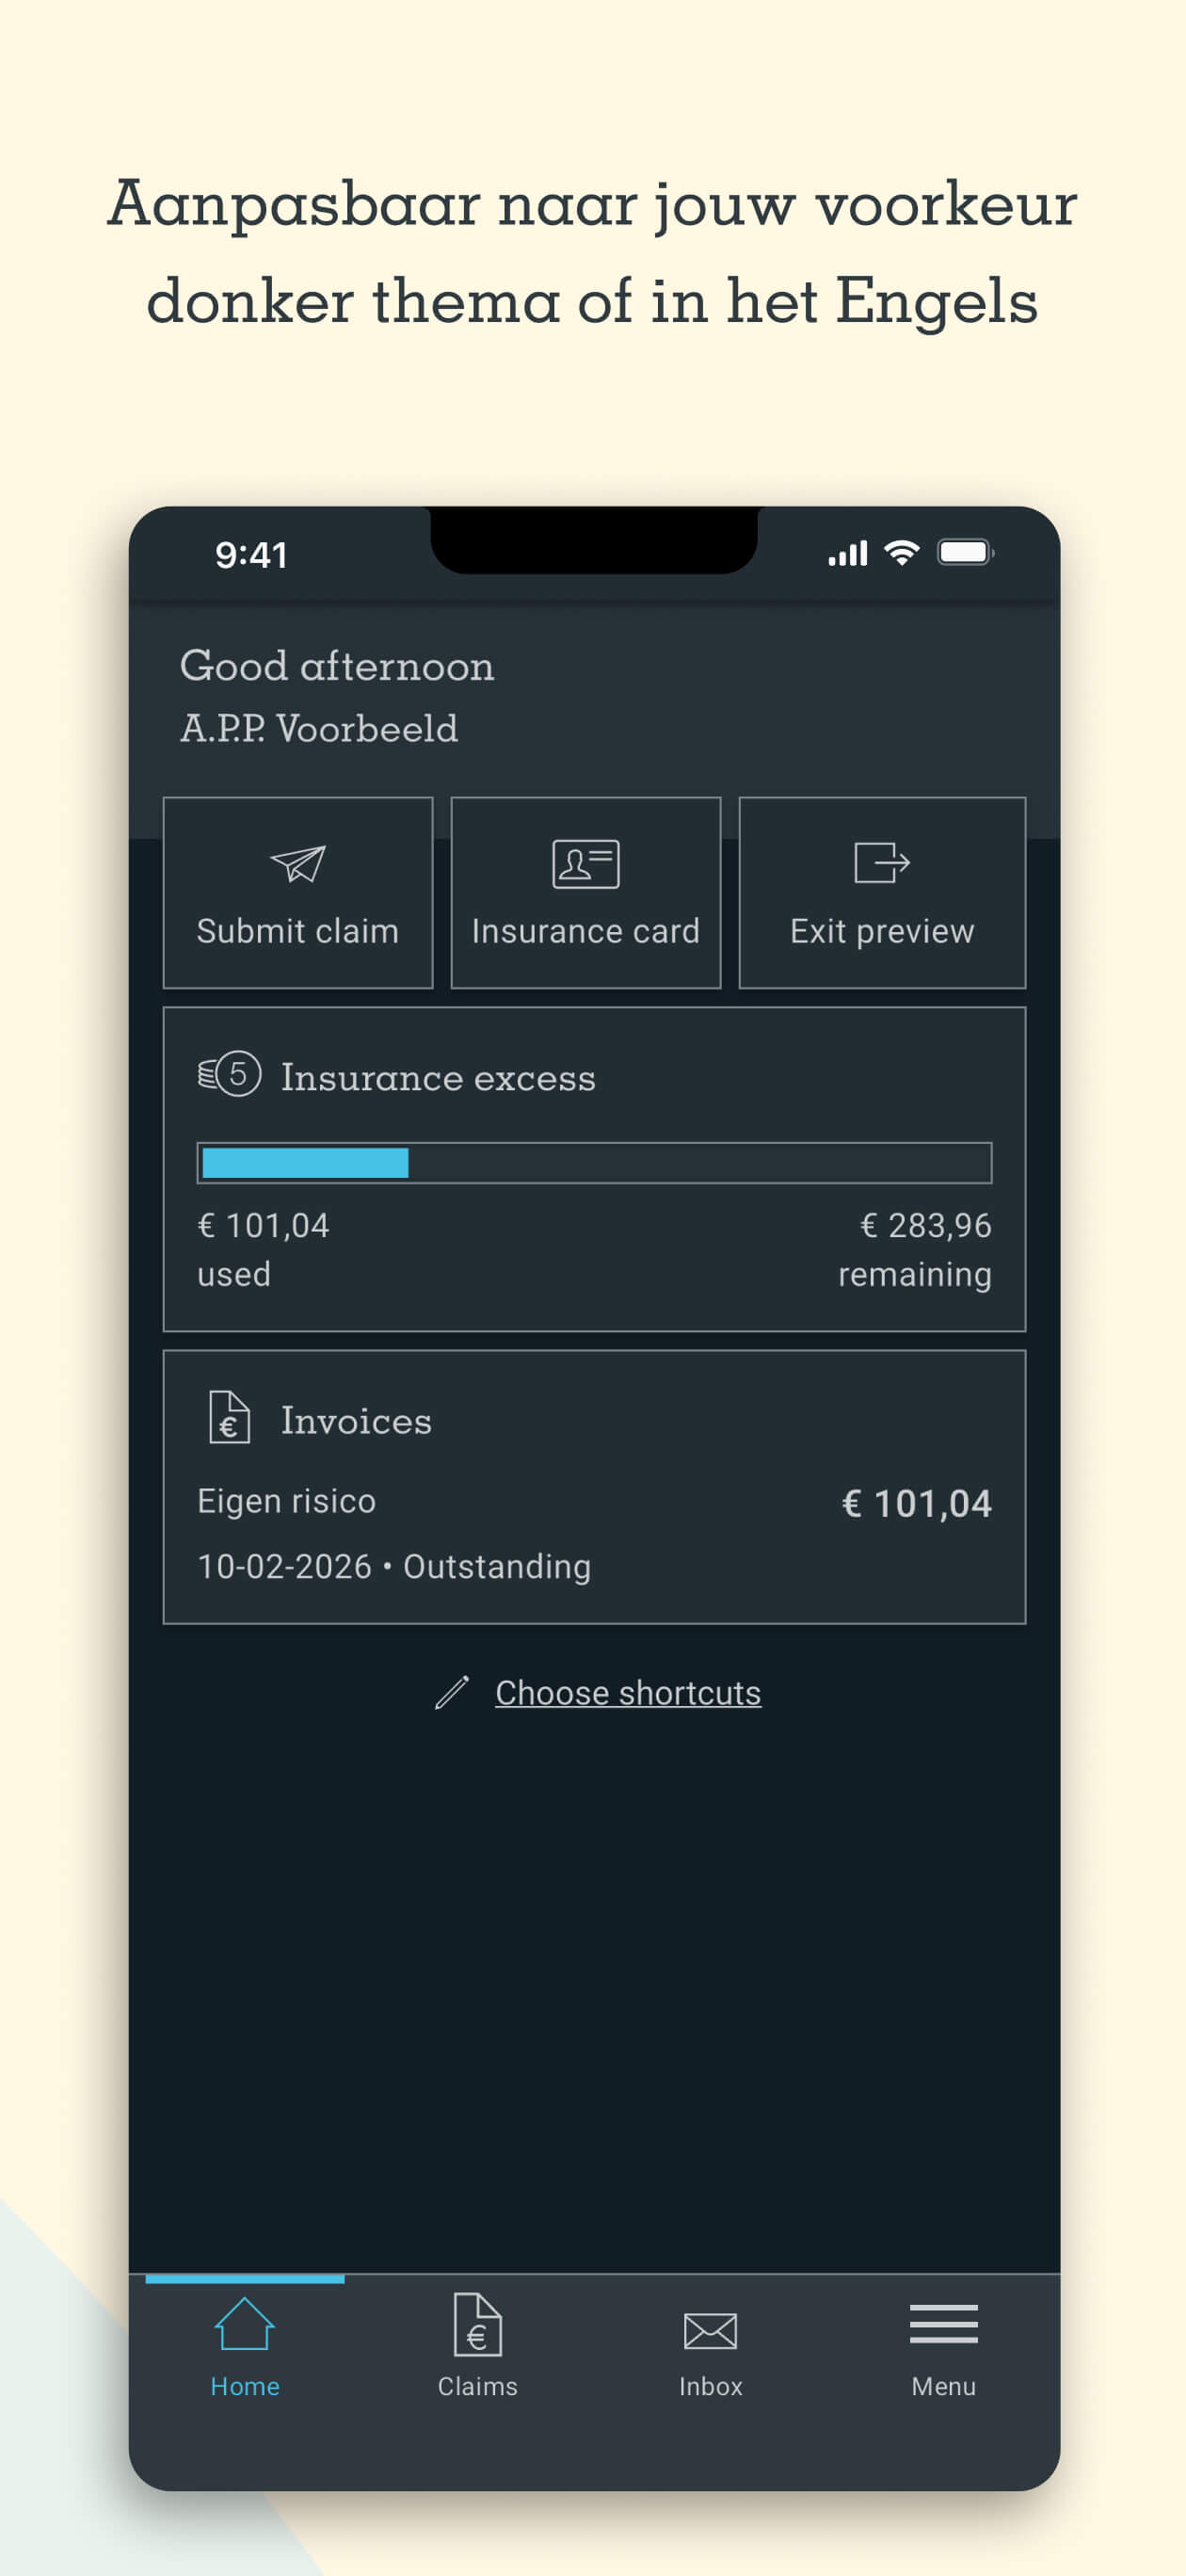Tap the cellular signal strength indicator
Screen dimensions: 1186x2576
pyautogui.click(x=847, y=553)
